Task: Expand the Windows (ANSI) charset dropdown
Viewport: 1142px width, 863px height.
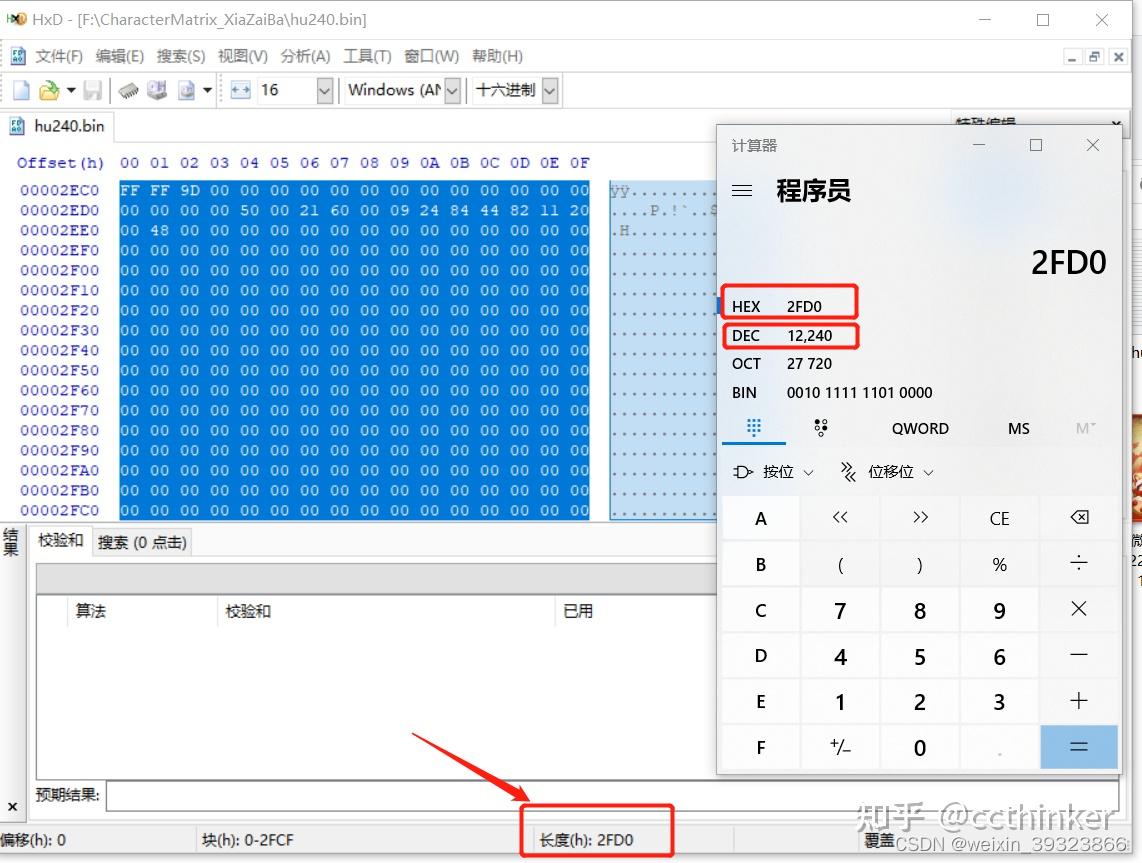Action: [x=452, y=91]
